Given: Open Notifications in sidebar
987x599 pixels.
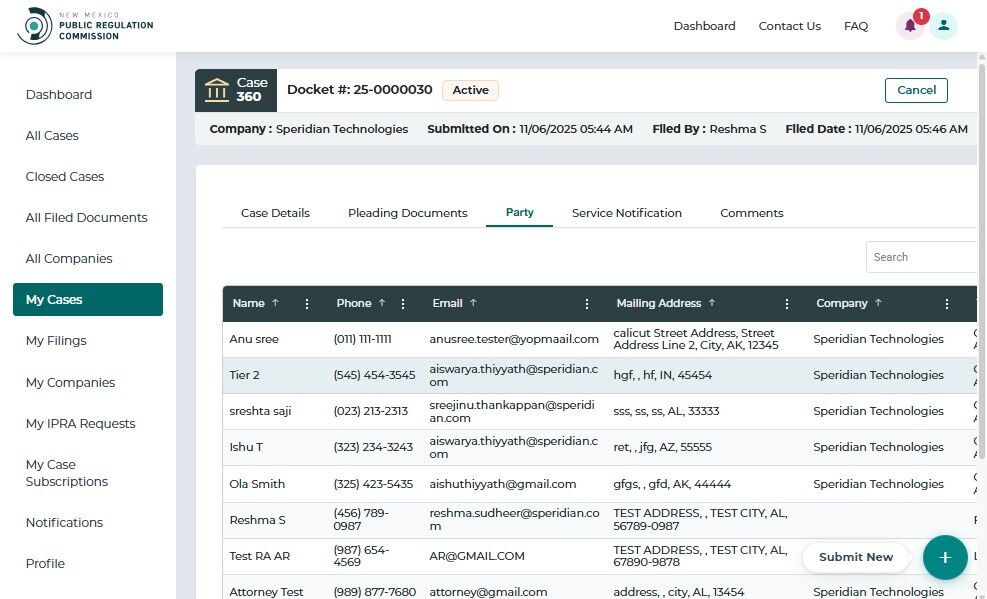Looking at the screenshot, I should (x=64, y=522).
